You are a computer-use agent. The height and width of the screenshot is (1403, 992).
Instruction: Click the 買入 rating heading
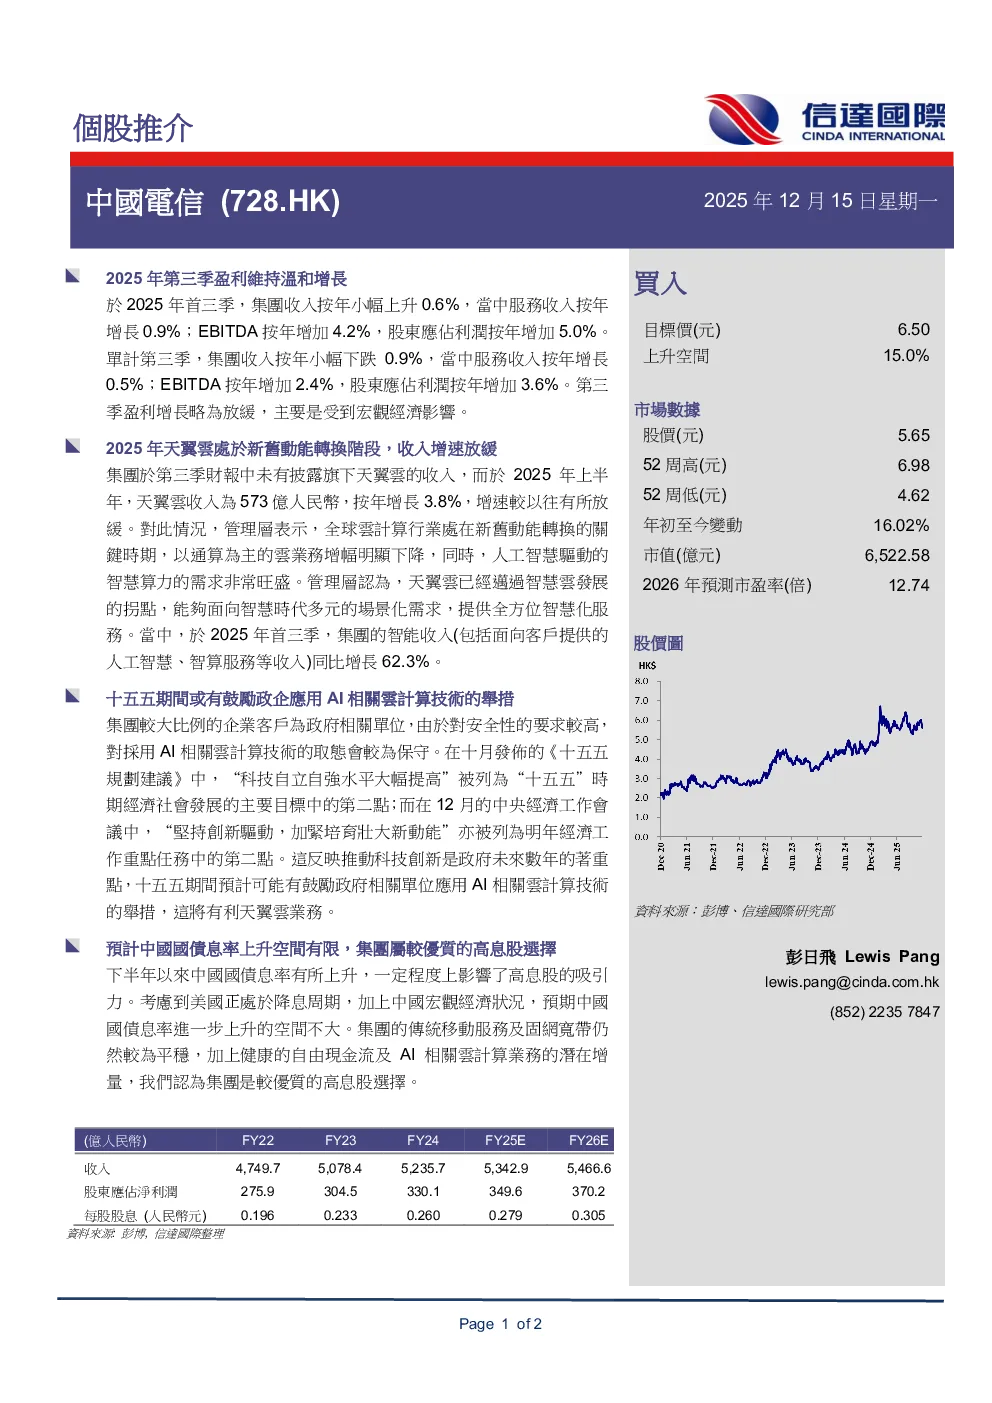[660, 283]
